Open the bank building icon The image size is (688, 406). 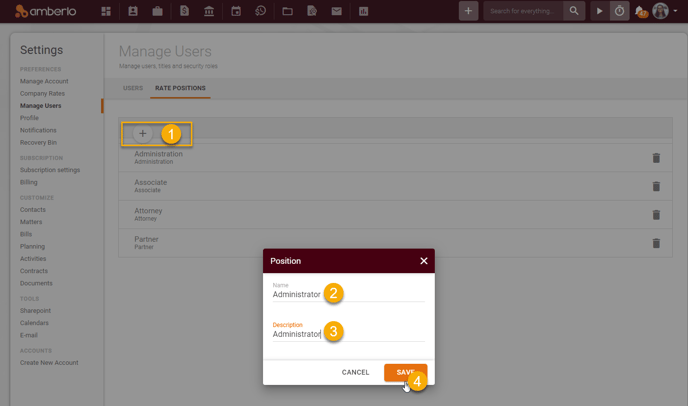point(209,11)
